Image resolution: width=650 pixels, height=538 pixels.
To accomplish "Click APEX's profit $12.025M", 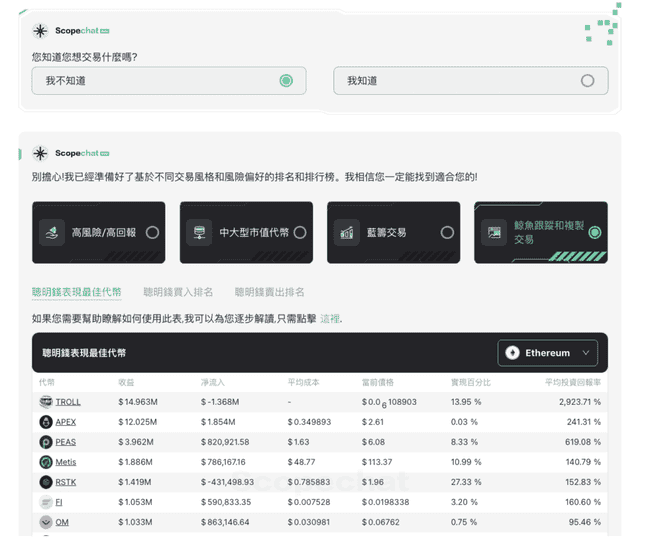I will point(138,422).
